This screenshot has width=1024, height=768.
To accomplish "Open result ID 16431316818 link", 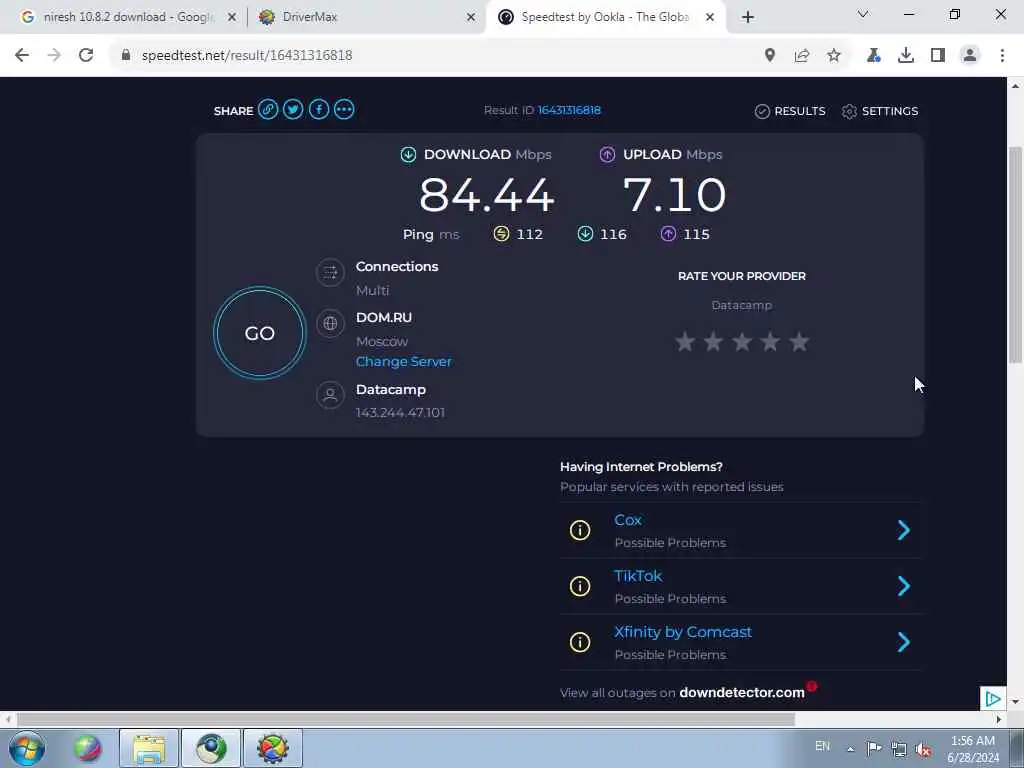I will (x=569, y=110).
